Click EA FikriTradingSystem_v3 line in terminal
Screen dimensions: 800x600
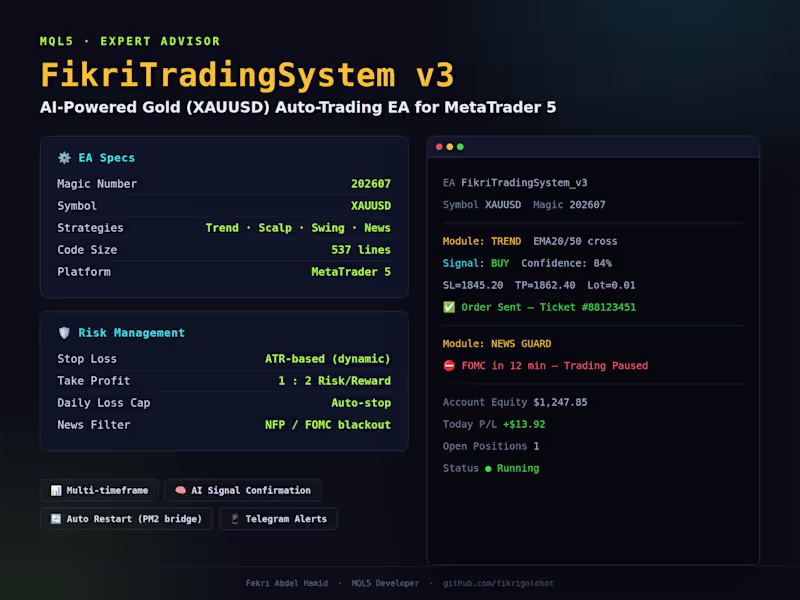pyautogui.click(x=515, y=183)
